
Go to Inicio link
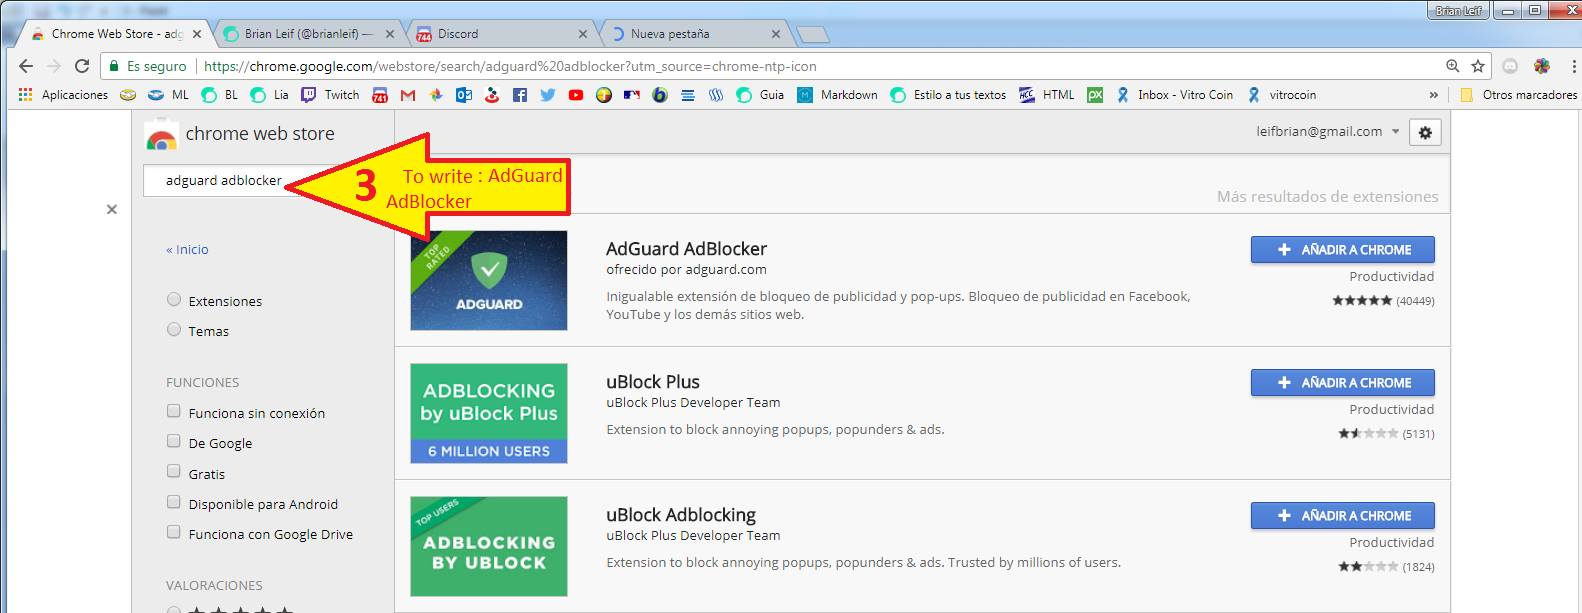(187, 250)
